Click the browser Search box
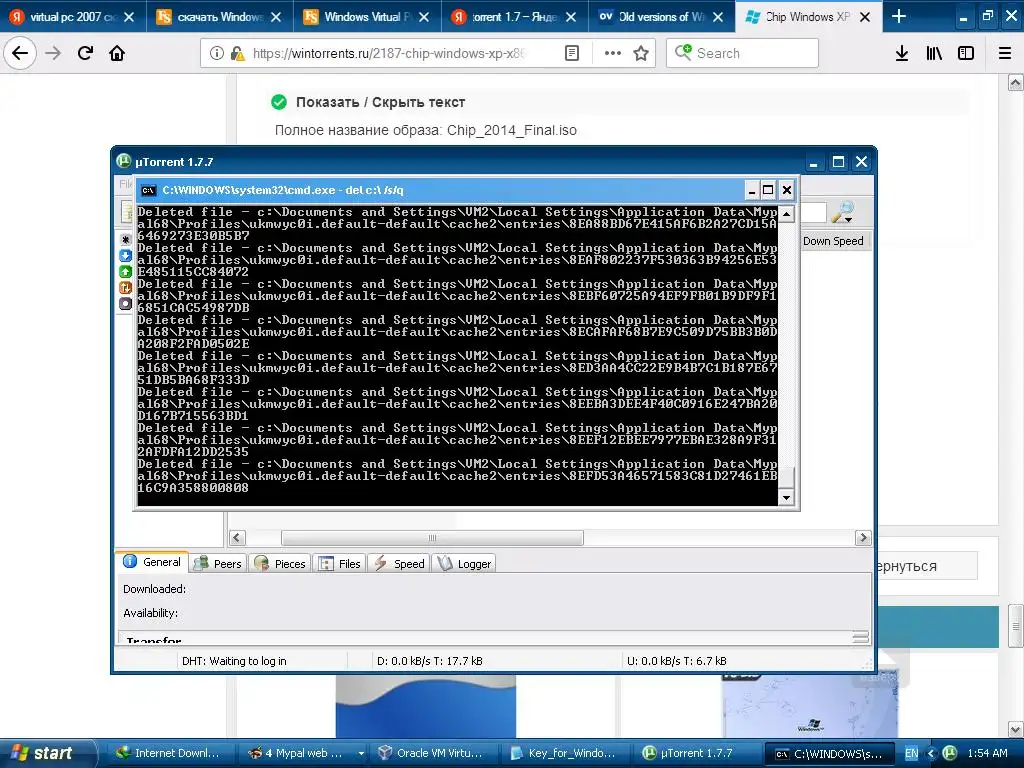This screenshot has height=768, width=1024. coord(742,53)
